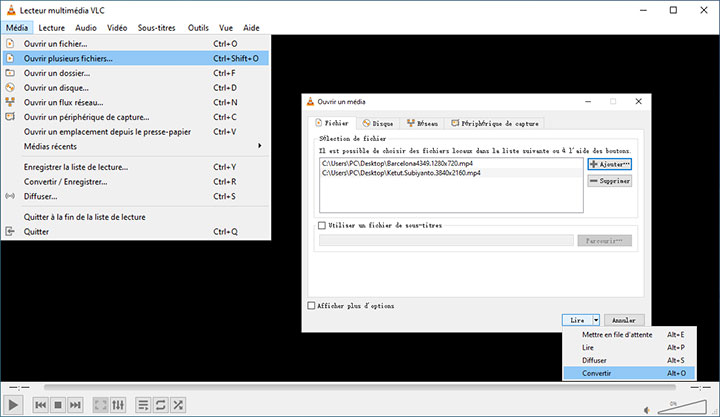720x417 pixels.
Task: Click the VLC cone icon in title bar
Action: pos(11,10)
